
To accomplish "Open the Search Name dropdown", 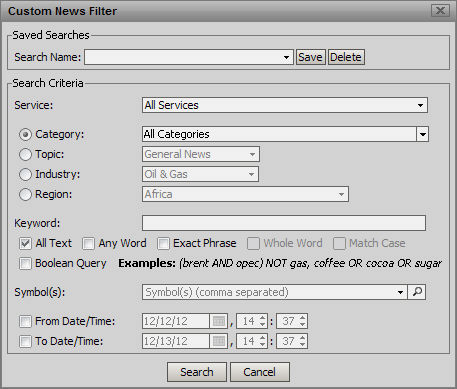I will (189, 57).
